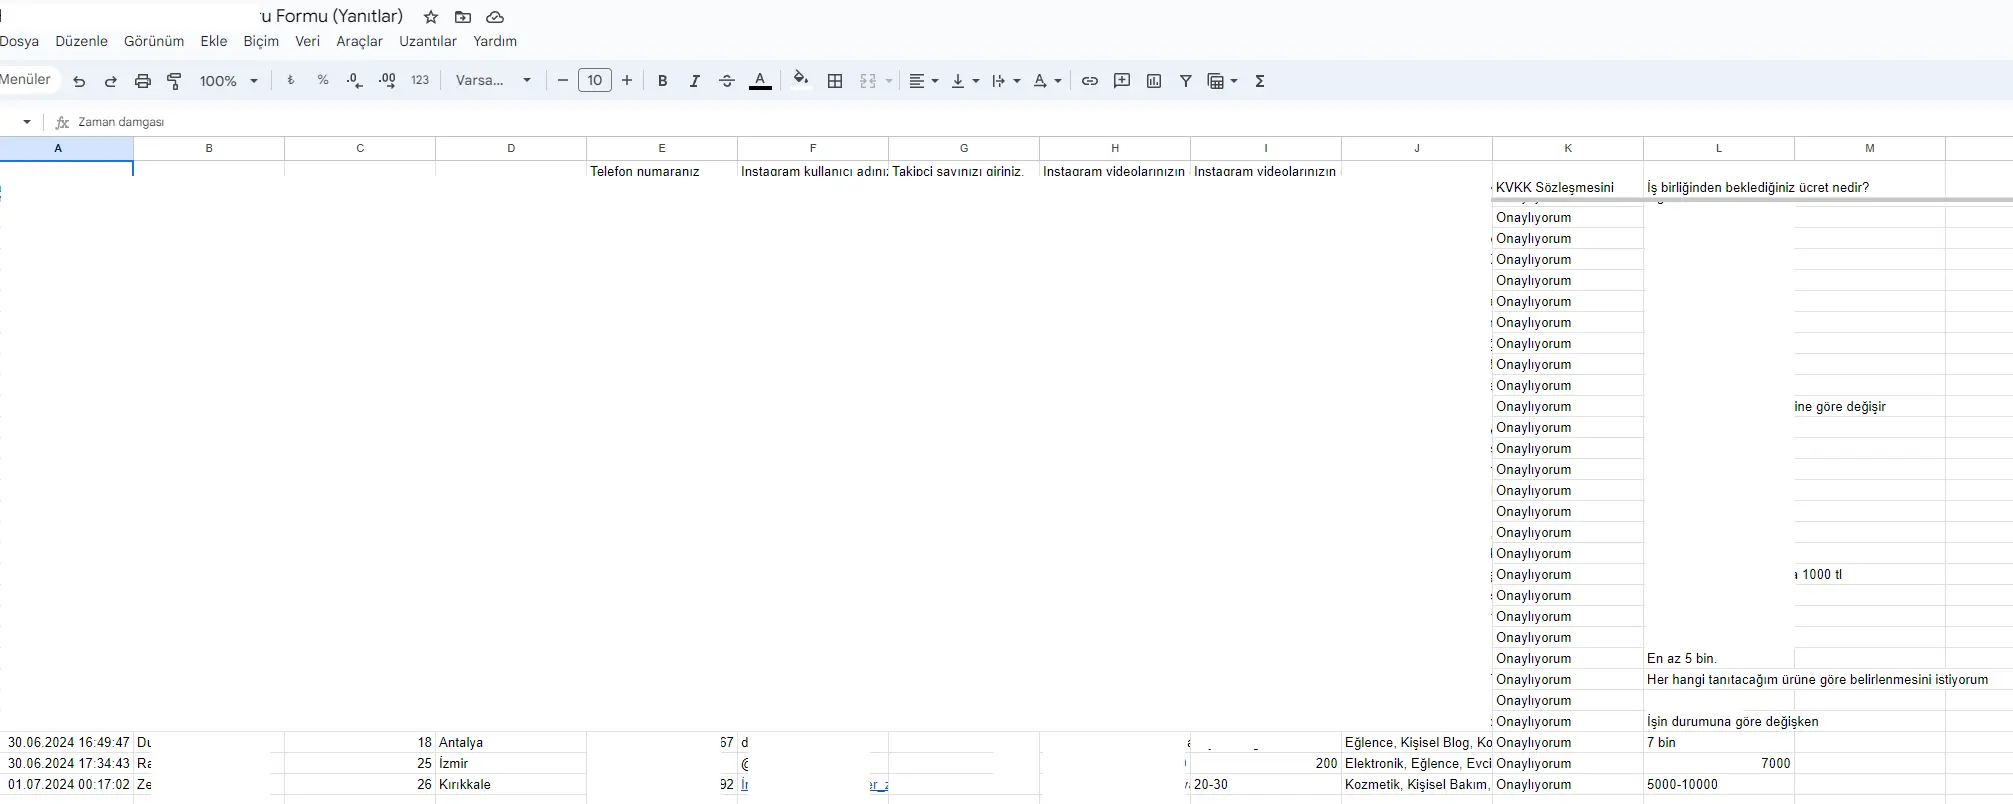The image size is (2013, 804).
Task: Open the functions (sigma) menu
Action: pyautogui.click(x=1260, y=81)
